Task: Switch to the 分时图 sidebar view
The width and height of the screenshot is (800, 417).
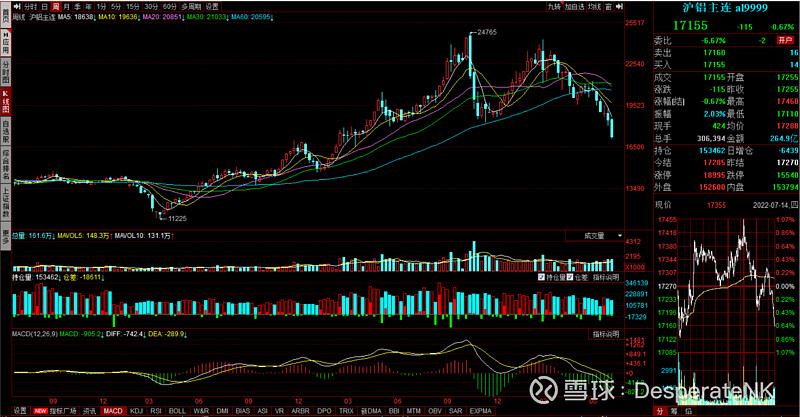Action: coord(5,73)
